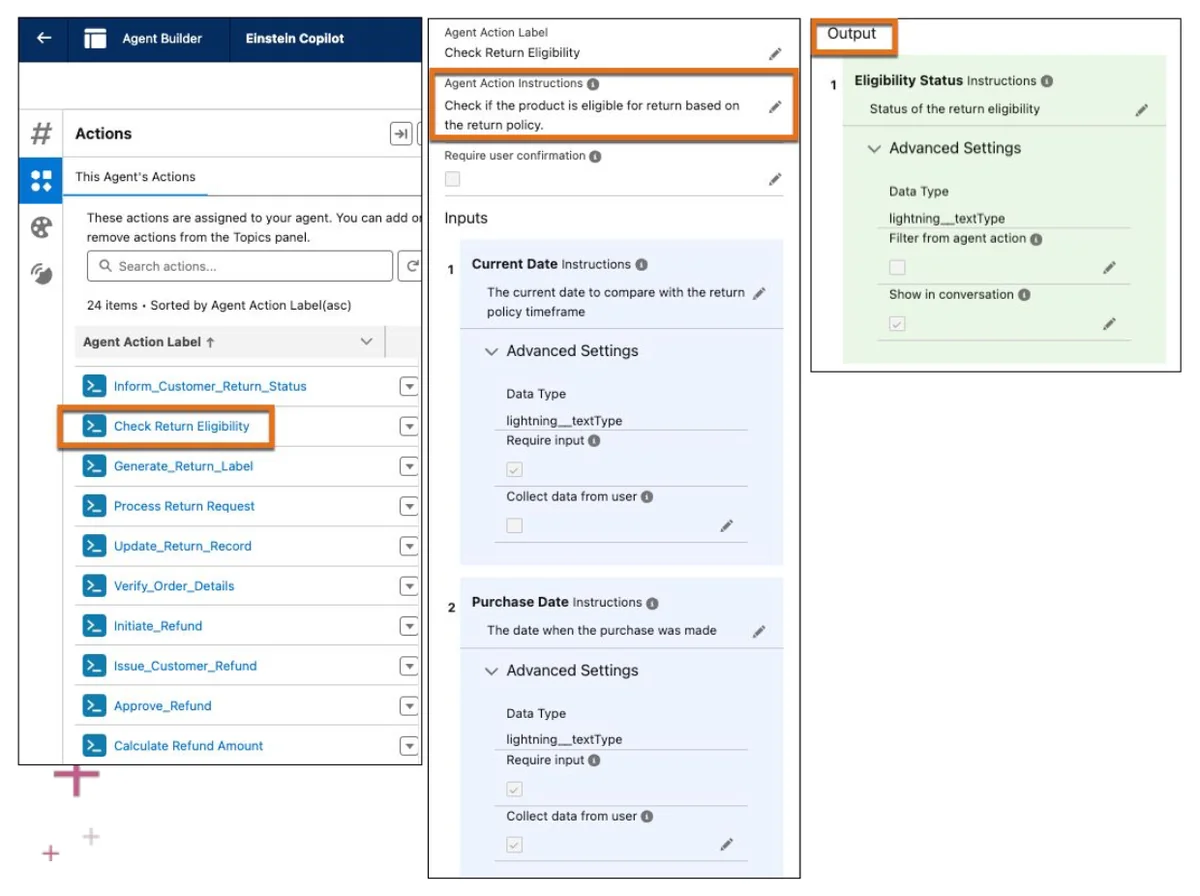Open row menu for Generate_Return_Label

408,467
